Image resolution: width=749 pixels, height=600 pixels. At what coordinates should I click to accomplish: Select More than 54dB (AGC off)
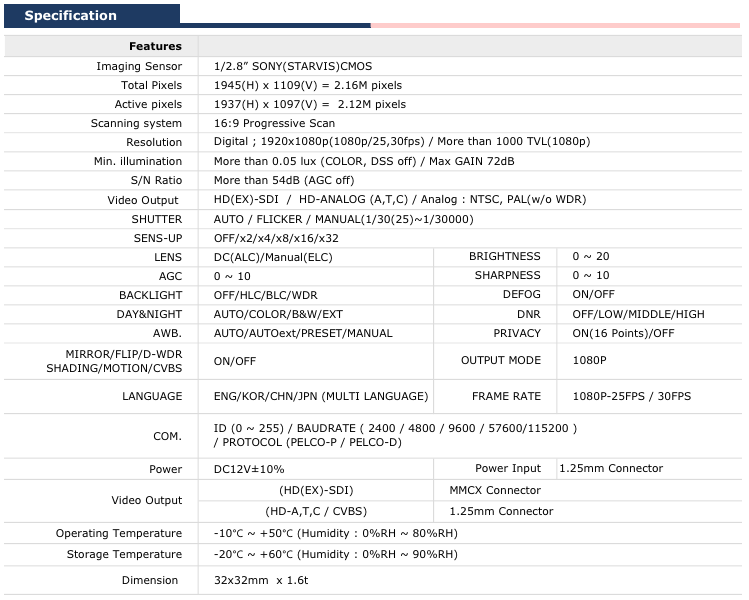[284, 181]
